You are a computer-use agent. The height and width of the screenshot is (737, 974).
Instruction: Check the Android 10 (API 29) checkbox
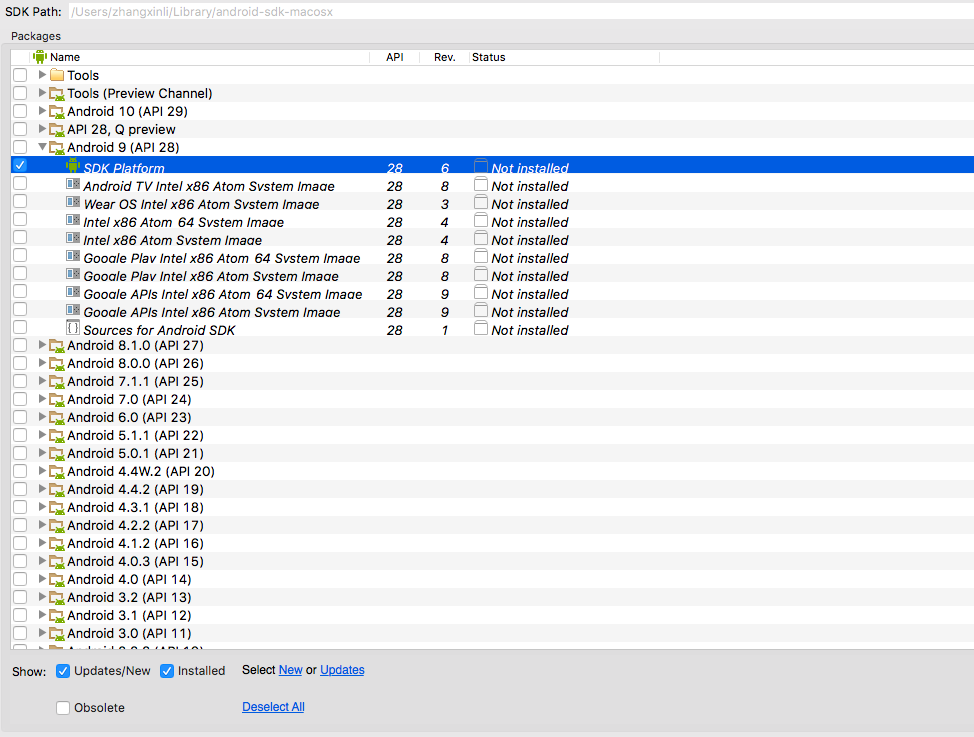(20, 111)
